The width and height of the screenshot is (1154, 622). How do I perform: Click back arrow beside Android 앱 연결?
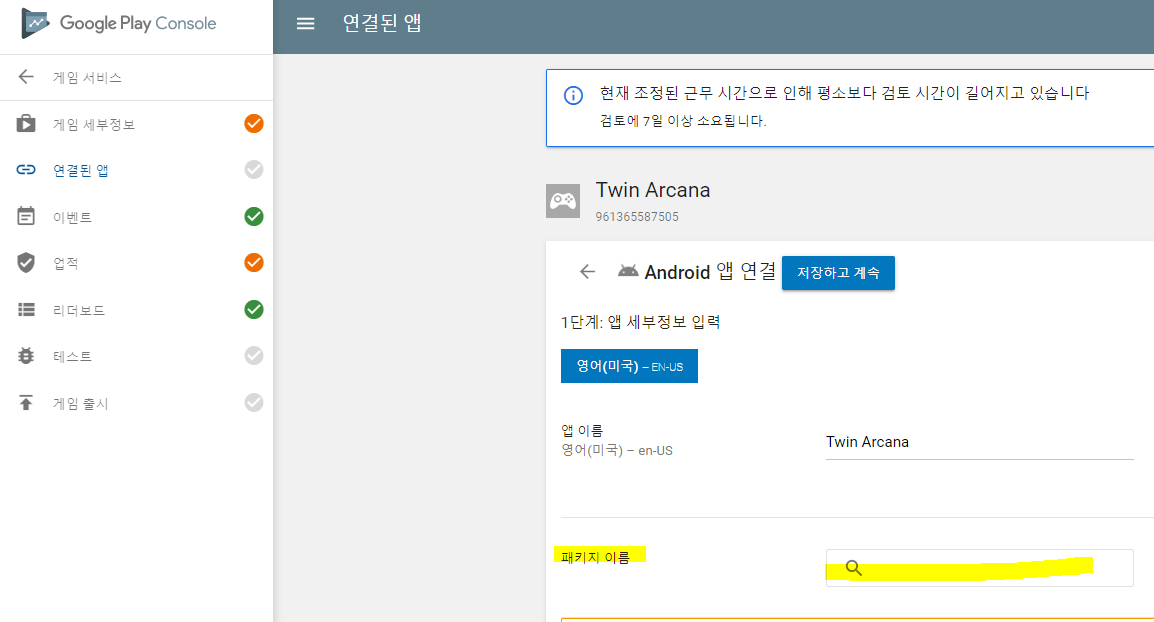[587, 272]
